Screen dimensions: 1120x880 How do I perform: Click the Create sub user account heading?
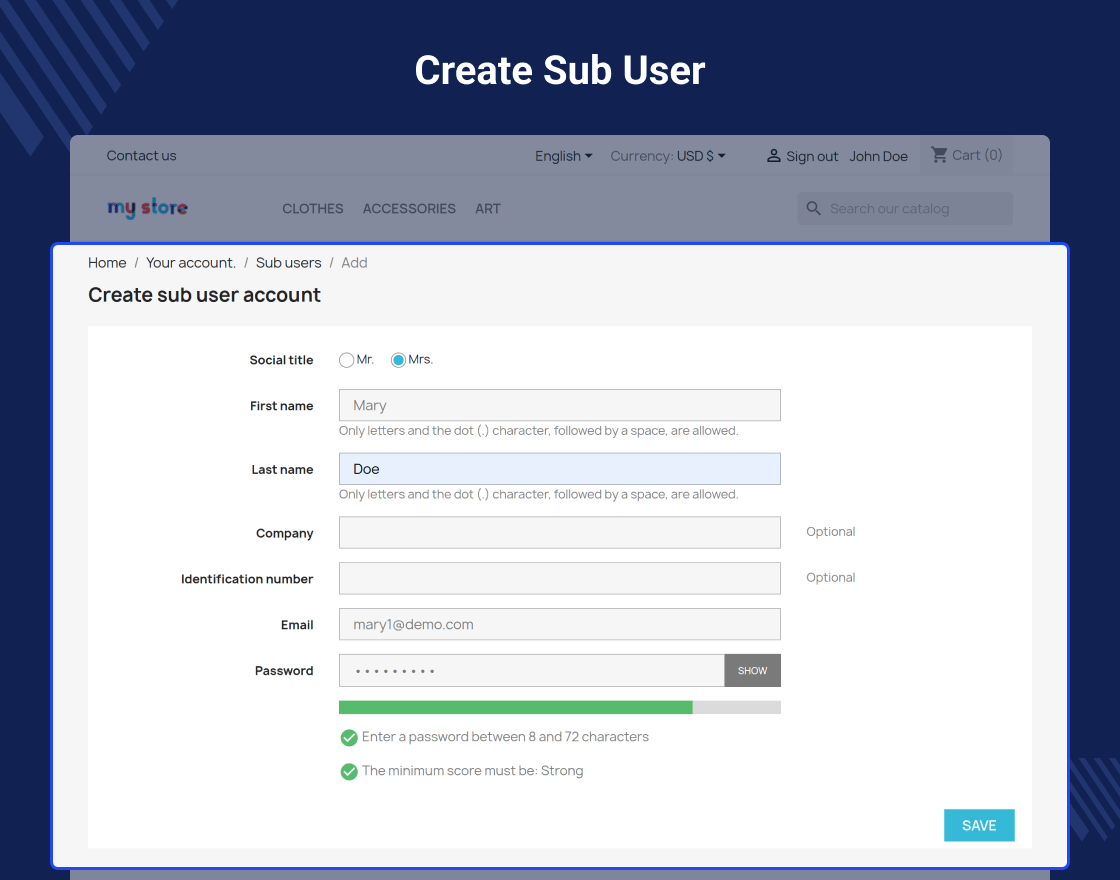click(204, 295)
